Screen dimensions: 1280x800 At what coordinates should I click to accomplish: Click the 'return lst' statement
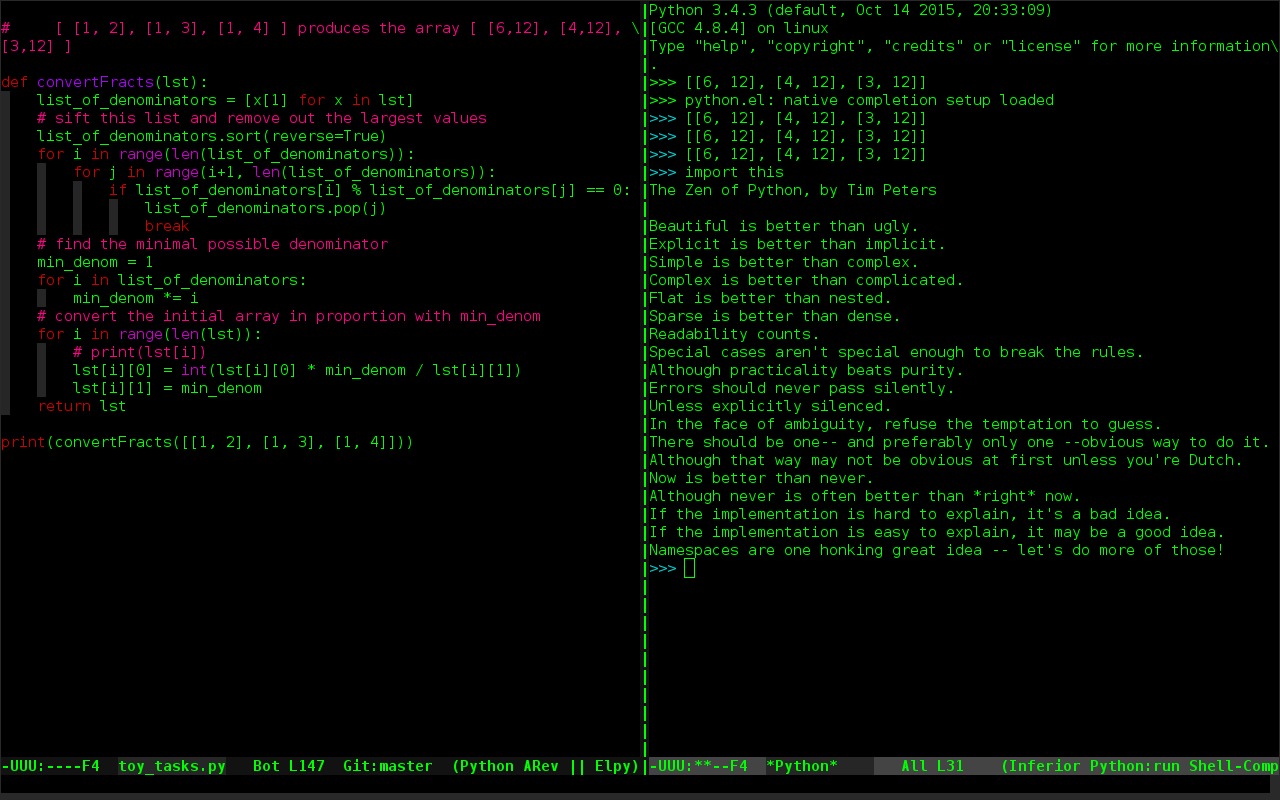(82, 406)
